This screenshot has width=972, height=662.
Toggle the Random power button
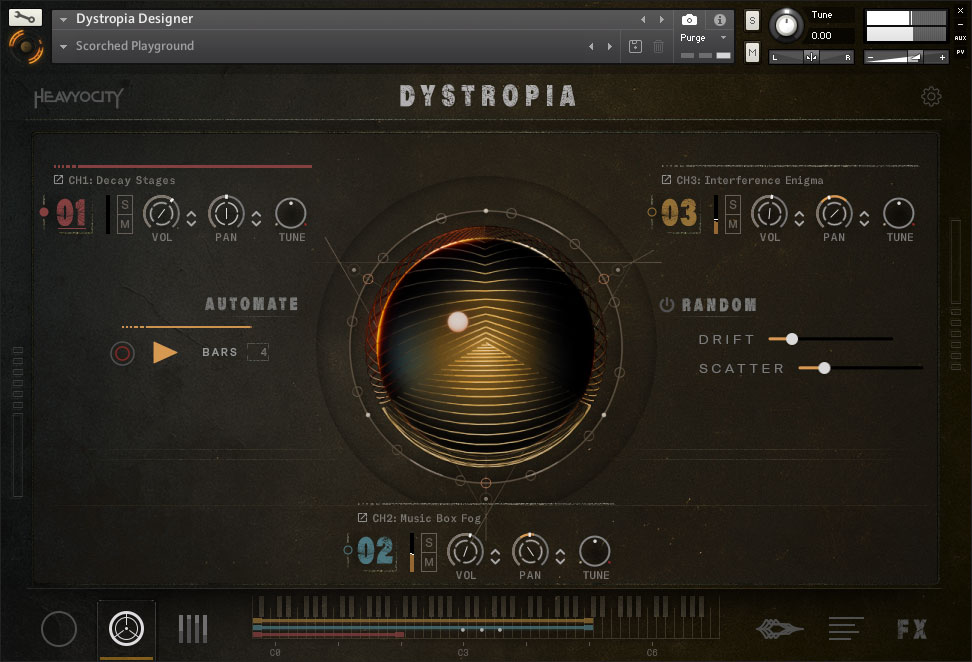tap(667, 305)
